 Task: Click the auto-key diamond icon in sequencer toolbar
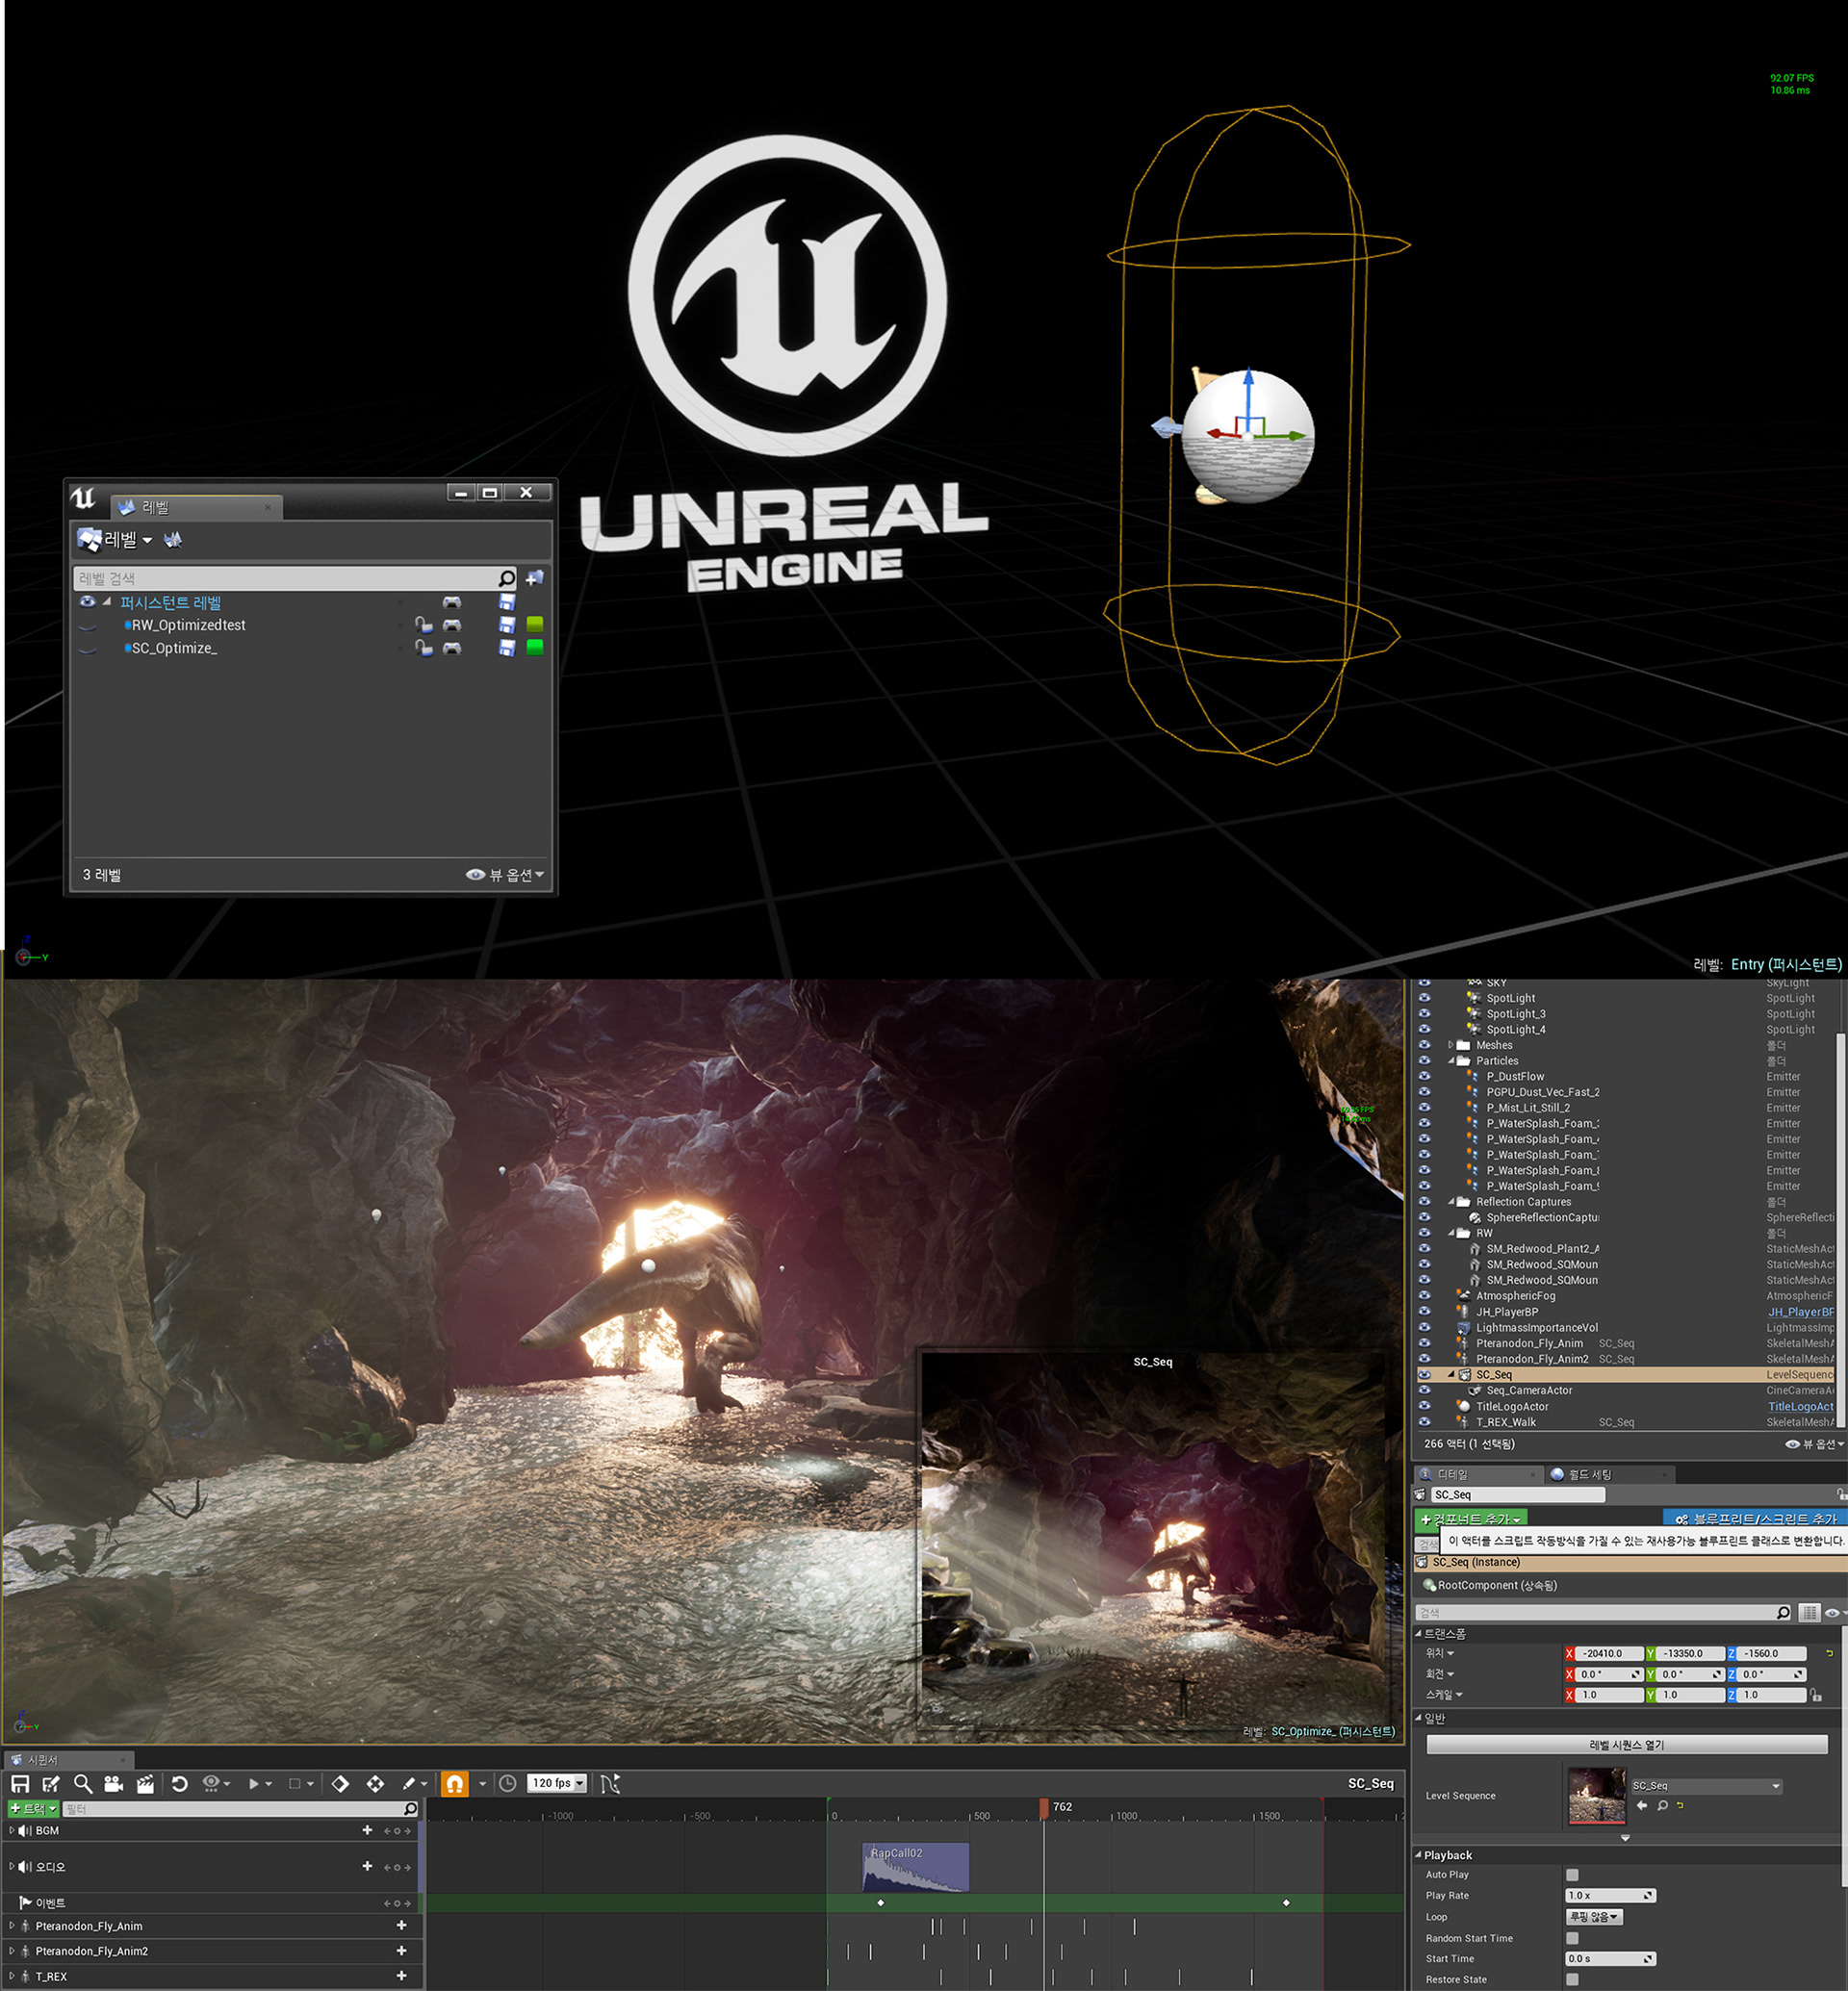pyautogui.click(x=340, y=1783)
